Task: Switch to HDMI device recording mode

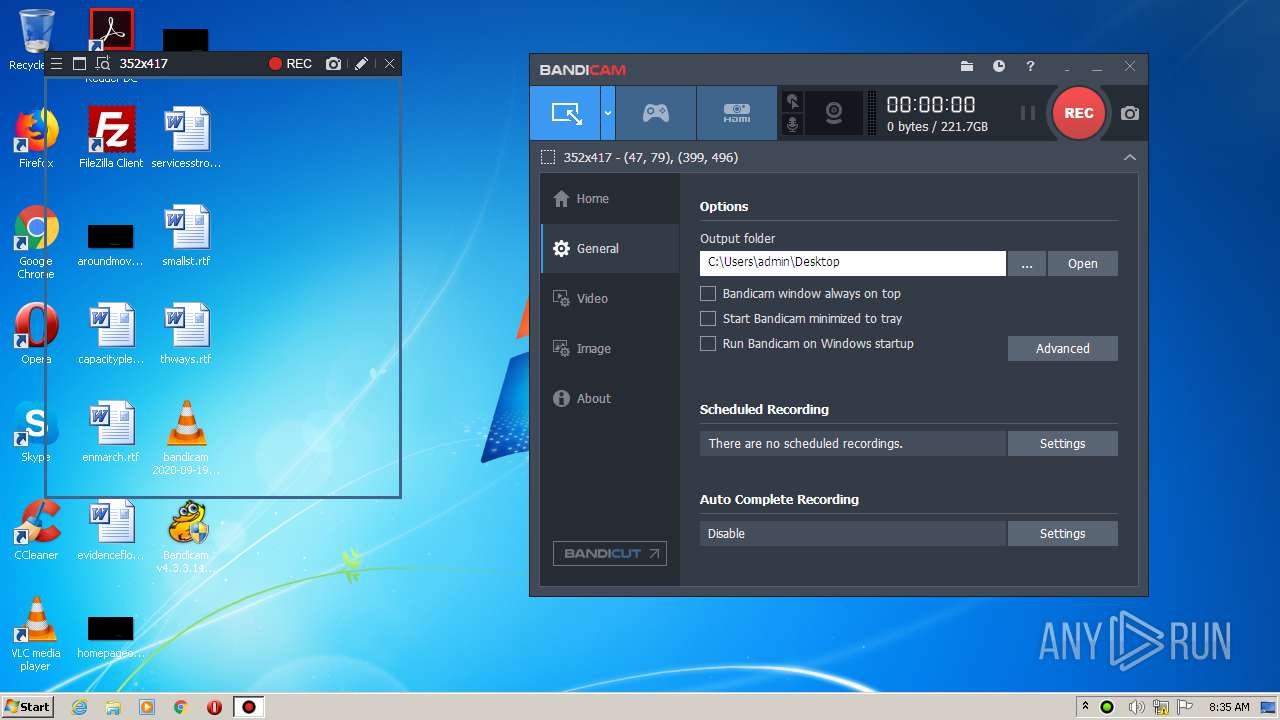Action: coord(736,113)
